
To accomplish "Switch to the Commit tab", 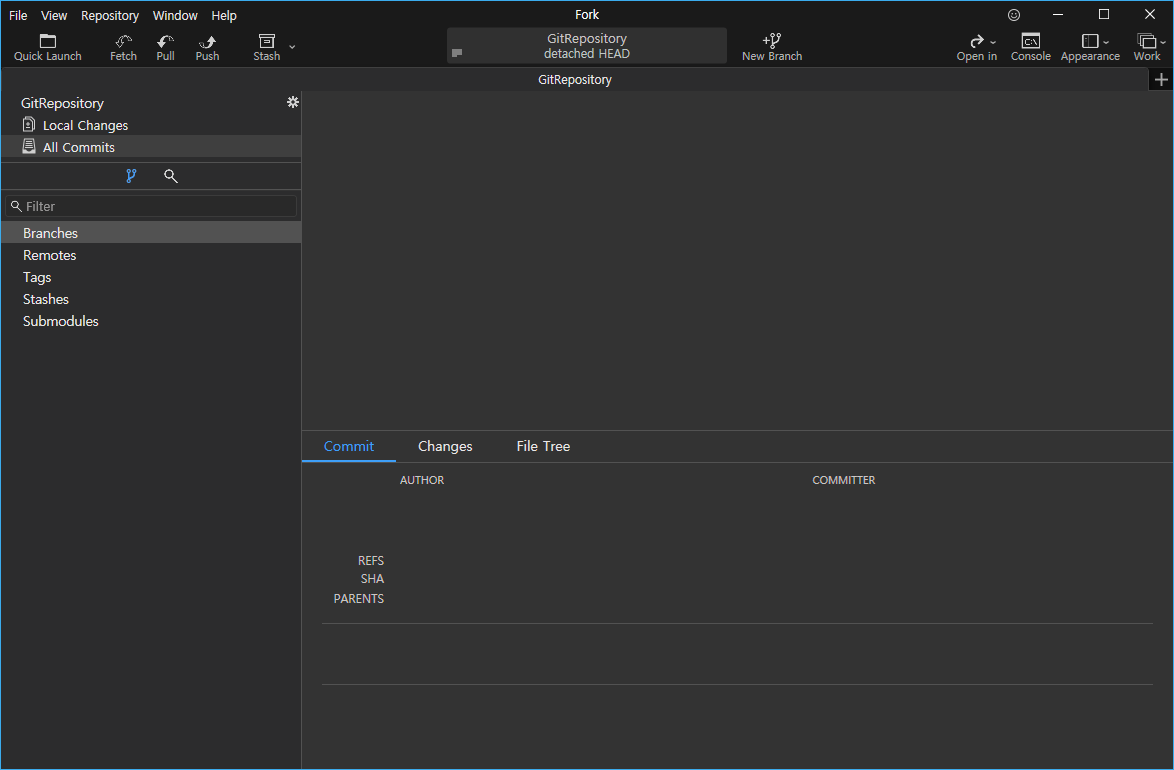I will point(349,446).
